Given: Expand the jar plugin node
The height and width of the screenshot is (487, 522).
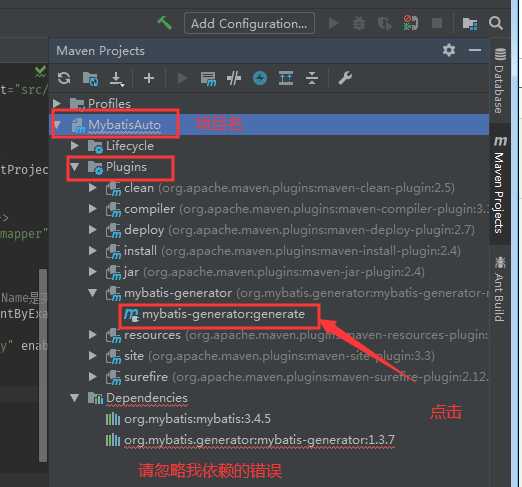Looking at the screenshot, I should pos(93,272).
